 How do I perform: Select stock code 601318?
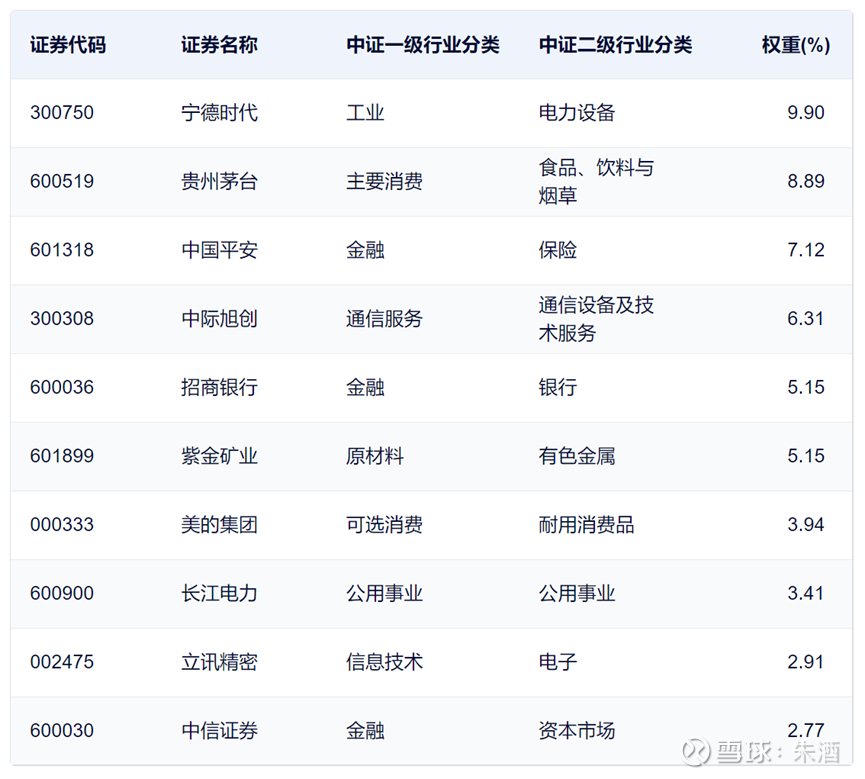[62, 250]
